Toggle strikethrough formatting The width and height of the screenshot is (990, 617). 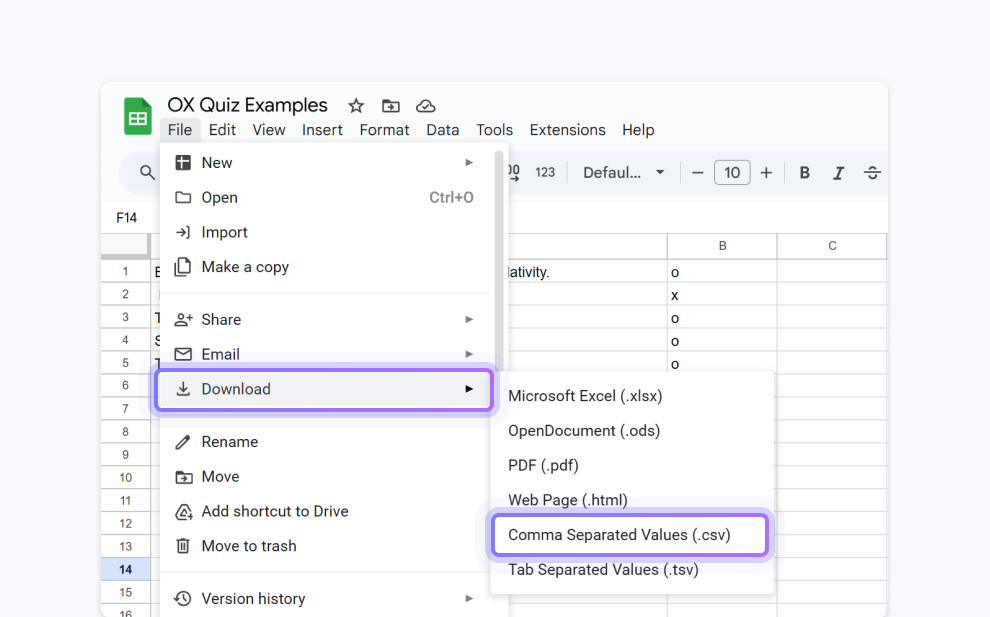coord(872,173)
